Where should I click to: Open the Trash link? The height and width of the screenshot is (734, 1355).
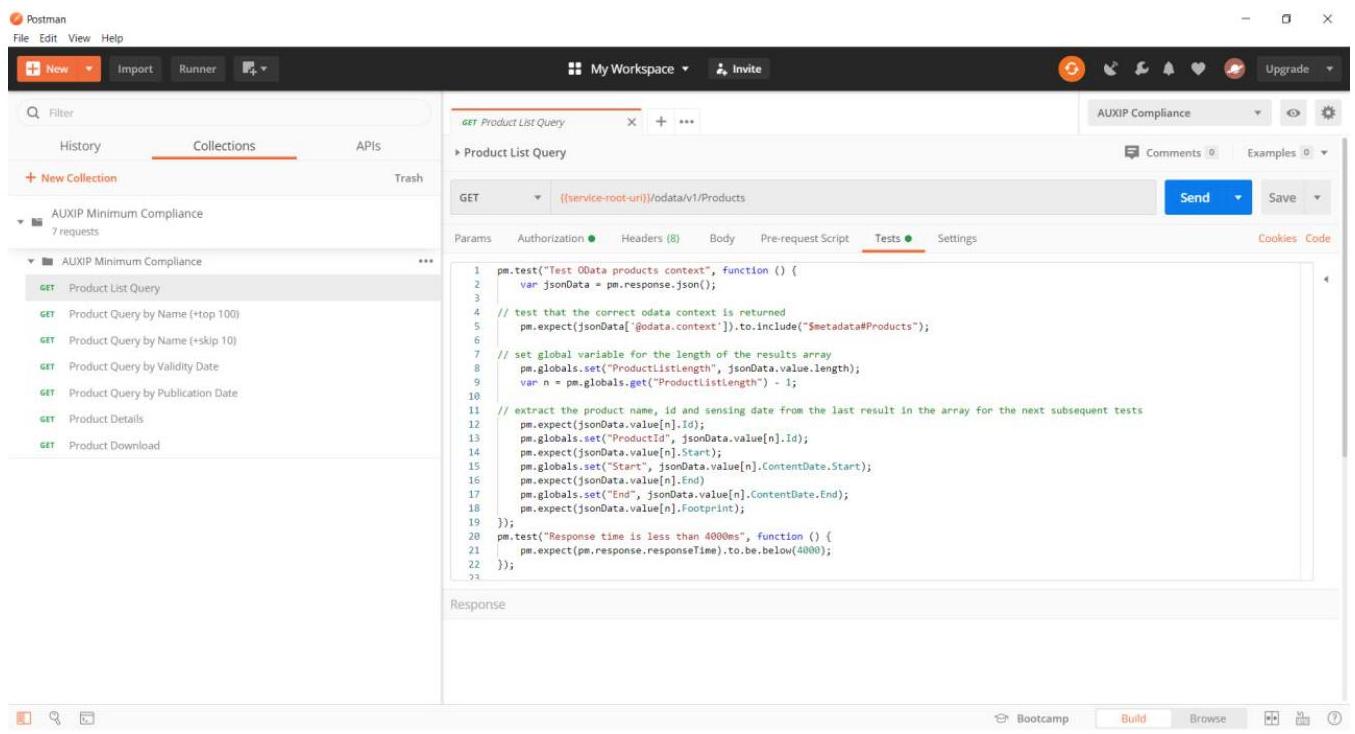408,178
